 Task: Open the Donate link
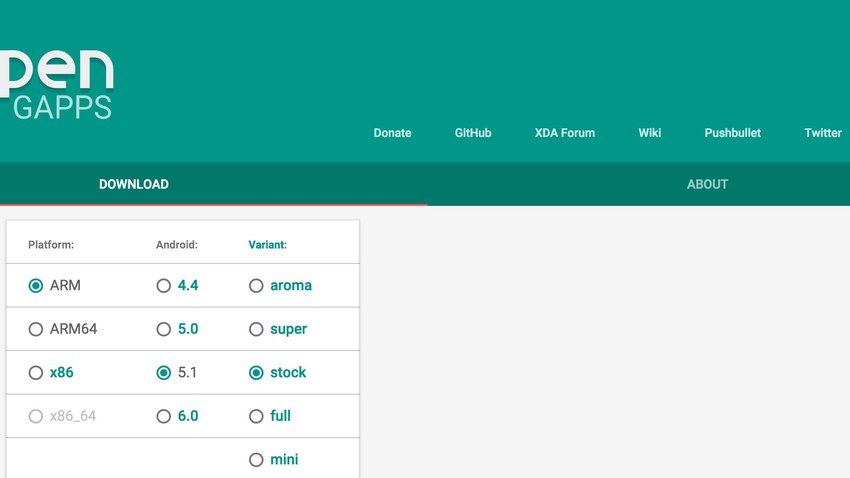click(x=392, y=133)
